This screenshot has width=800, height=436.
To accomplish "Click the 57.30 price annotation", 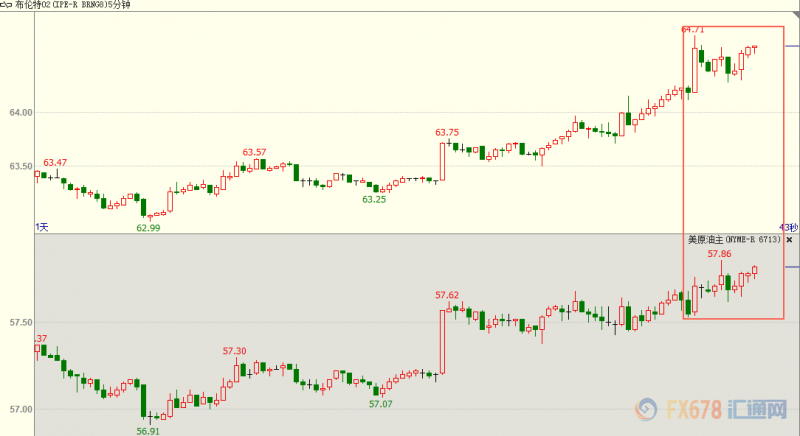I will (234, 351).
